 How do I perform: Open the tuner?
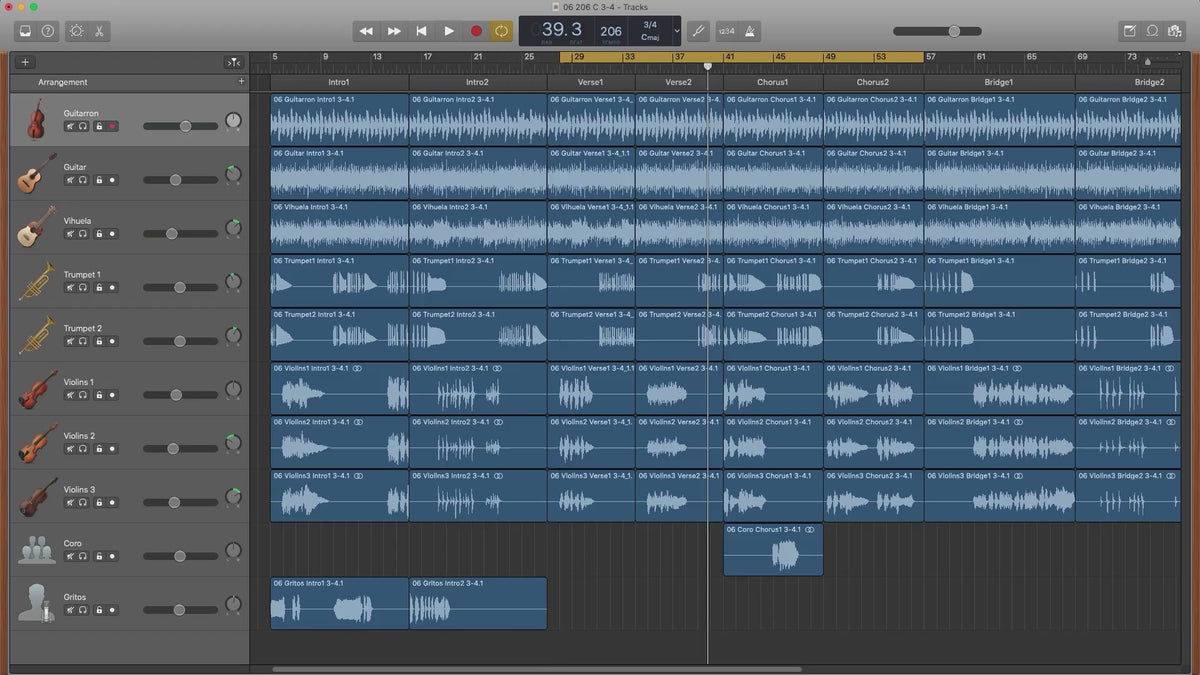pyautogui.click(x=699, y=31)
